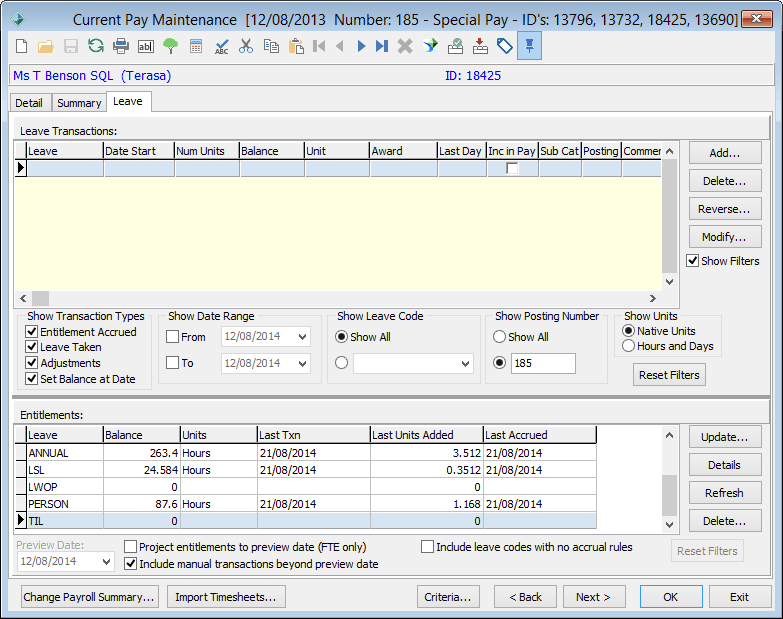
Task: Enable the To date range checkbox
Action: [x=172, y=363]
